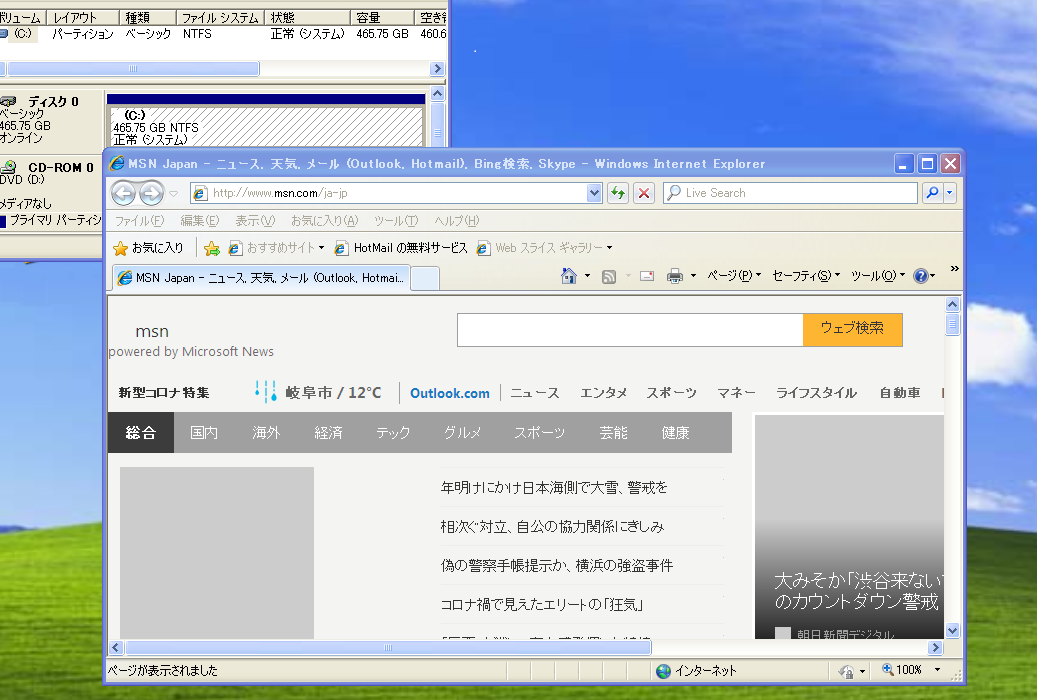Add page to favorites bar star icon
Viewport: 1037px width, 700px height.
[x=212, y=248]
